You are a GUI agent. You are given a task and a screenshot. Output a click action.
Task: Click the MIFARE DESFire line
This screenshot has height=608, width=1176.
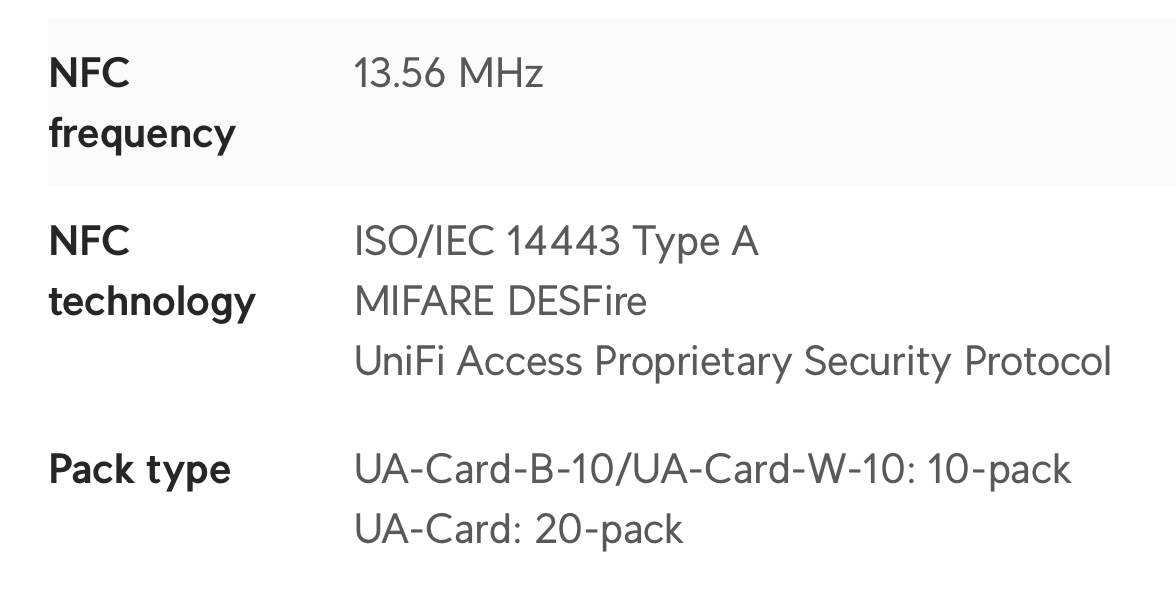(500, 301)
